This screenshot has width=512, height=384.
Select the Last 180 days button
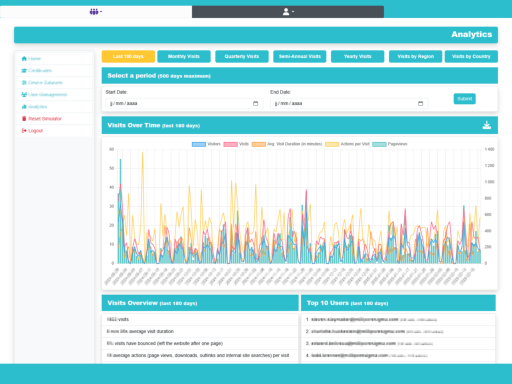(128, 56)
